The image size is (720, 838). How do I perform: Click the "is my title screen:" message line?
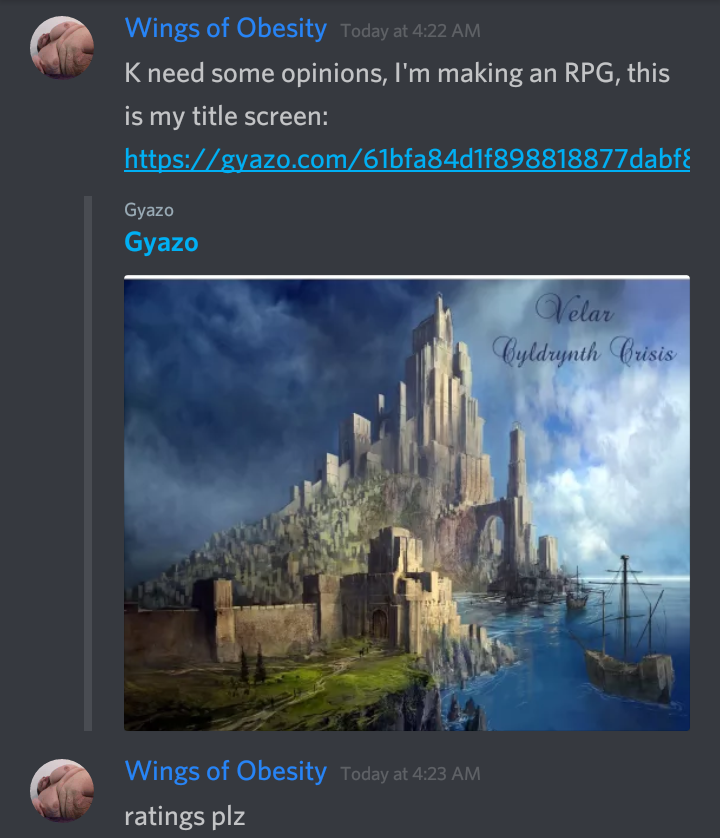pyautogui.click(x=226, y=116)
